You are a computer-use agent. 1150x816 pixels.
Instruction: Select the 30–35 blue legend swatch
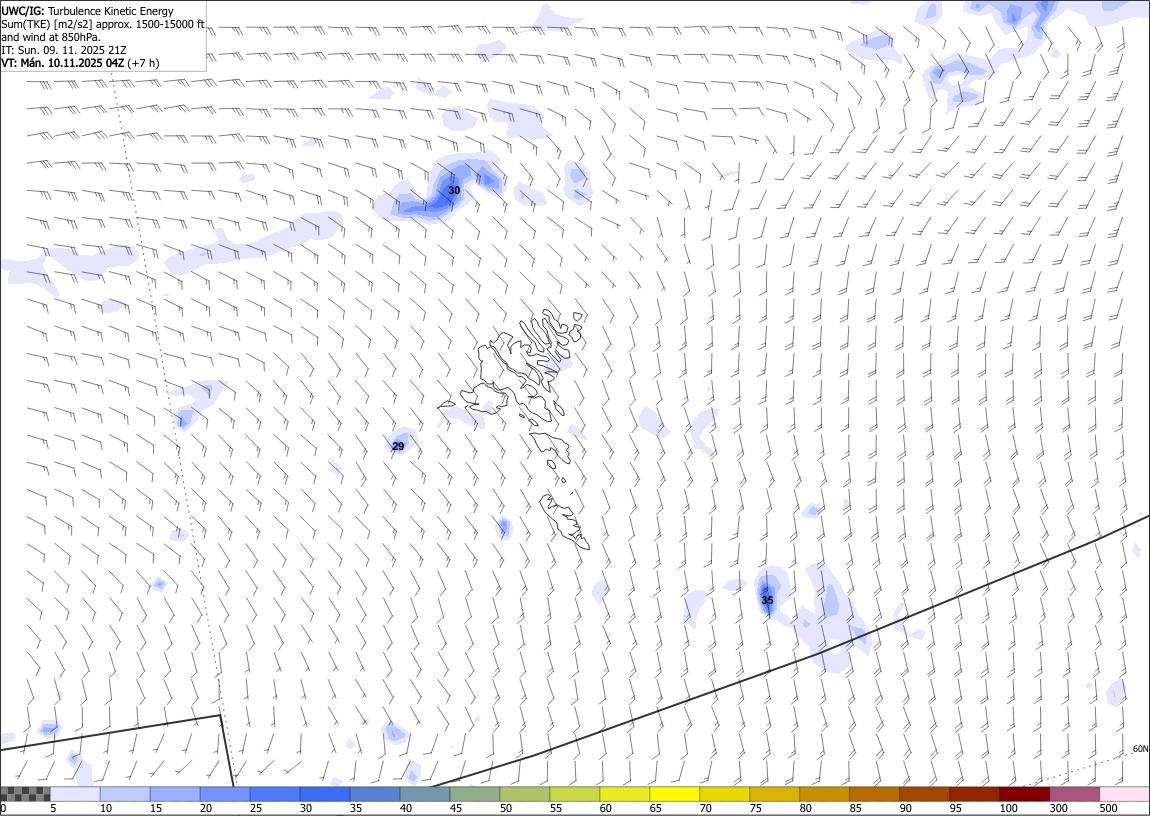coord(325,794)
